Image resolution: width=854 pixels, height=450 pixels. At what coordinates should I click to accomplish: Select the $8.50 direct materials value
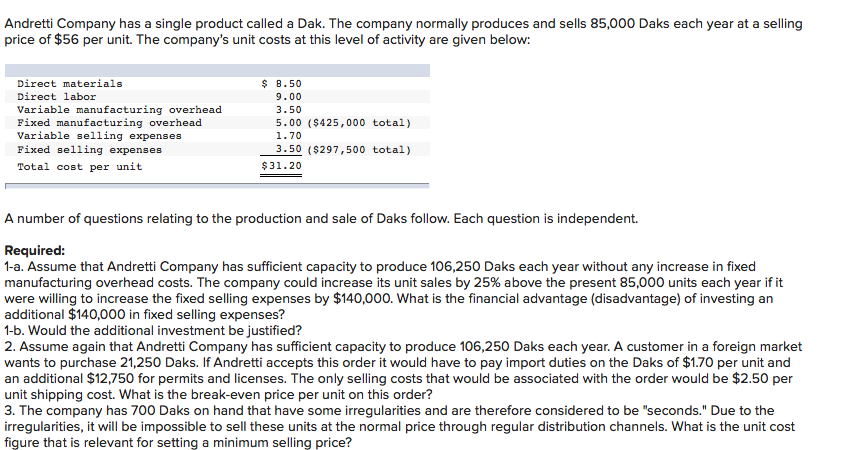282,83
